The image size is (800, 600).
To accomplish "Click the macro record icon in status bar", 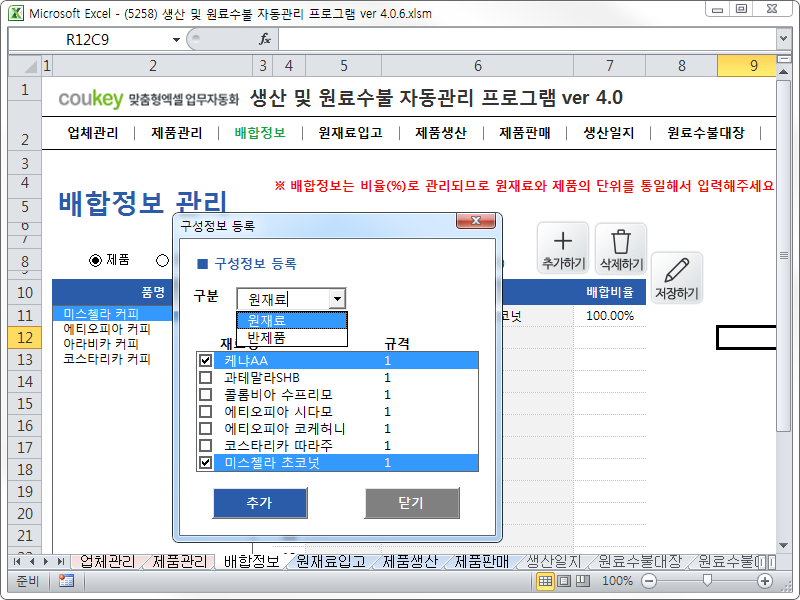I will pyautogui.click(x=66, y=581).
